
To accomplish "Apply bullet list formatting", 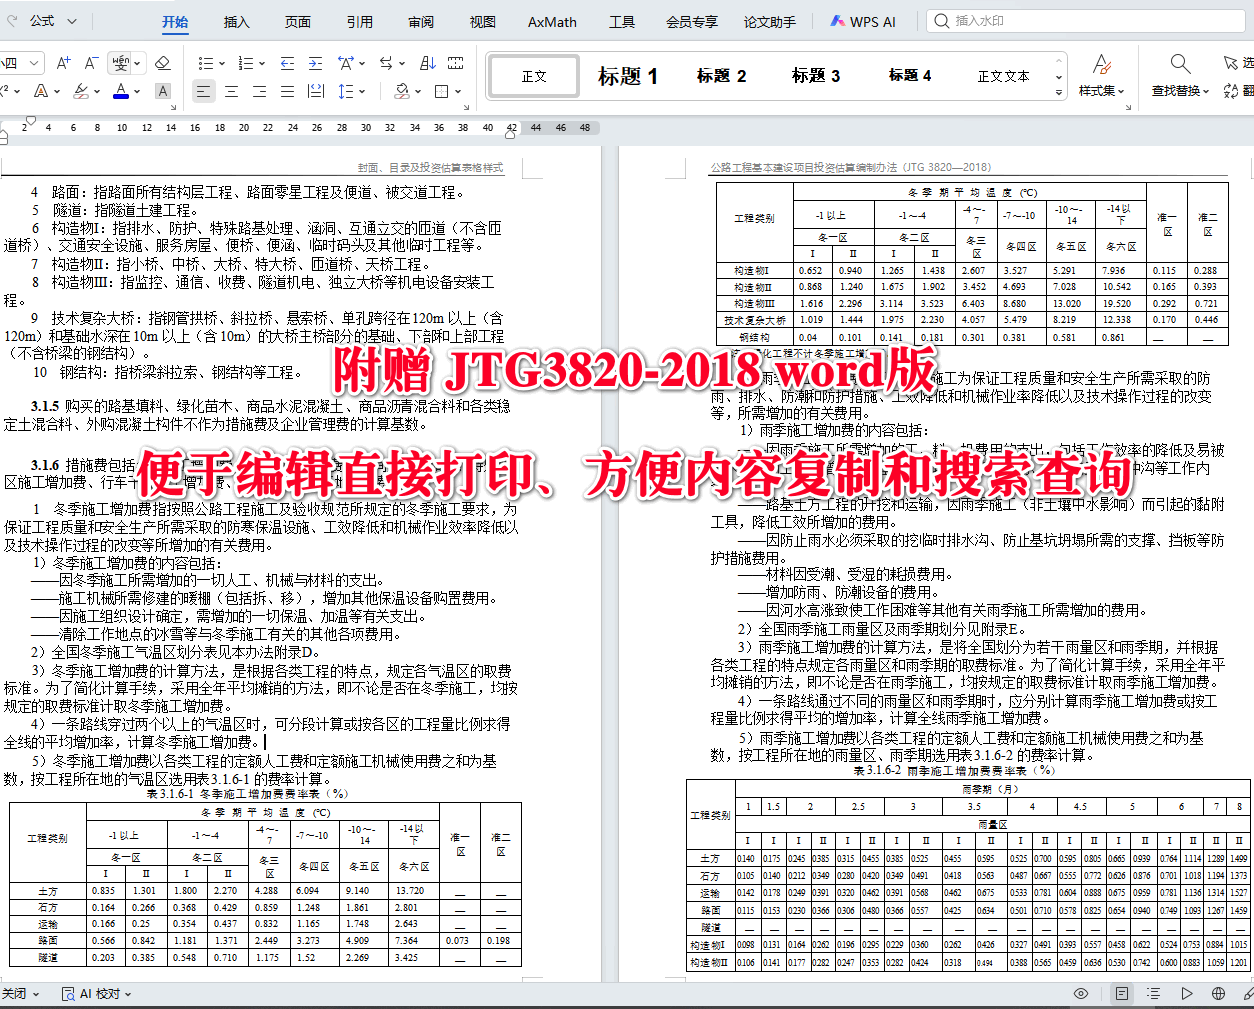I will tap(205, 63).
